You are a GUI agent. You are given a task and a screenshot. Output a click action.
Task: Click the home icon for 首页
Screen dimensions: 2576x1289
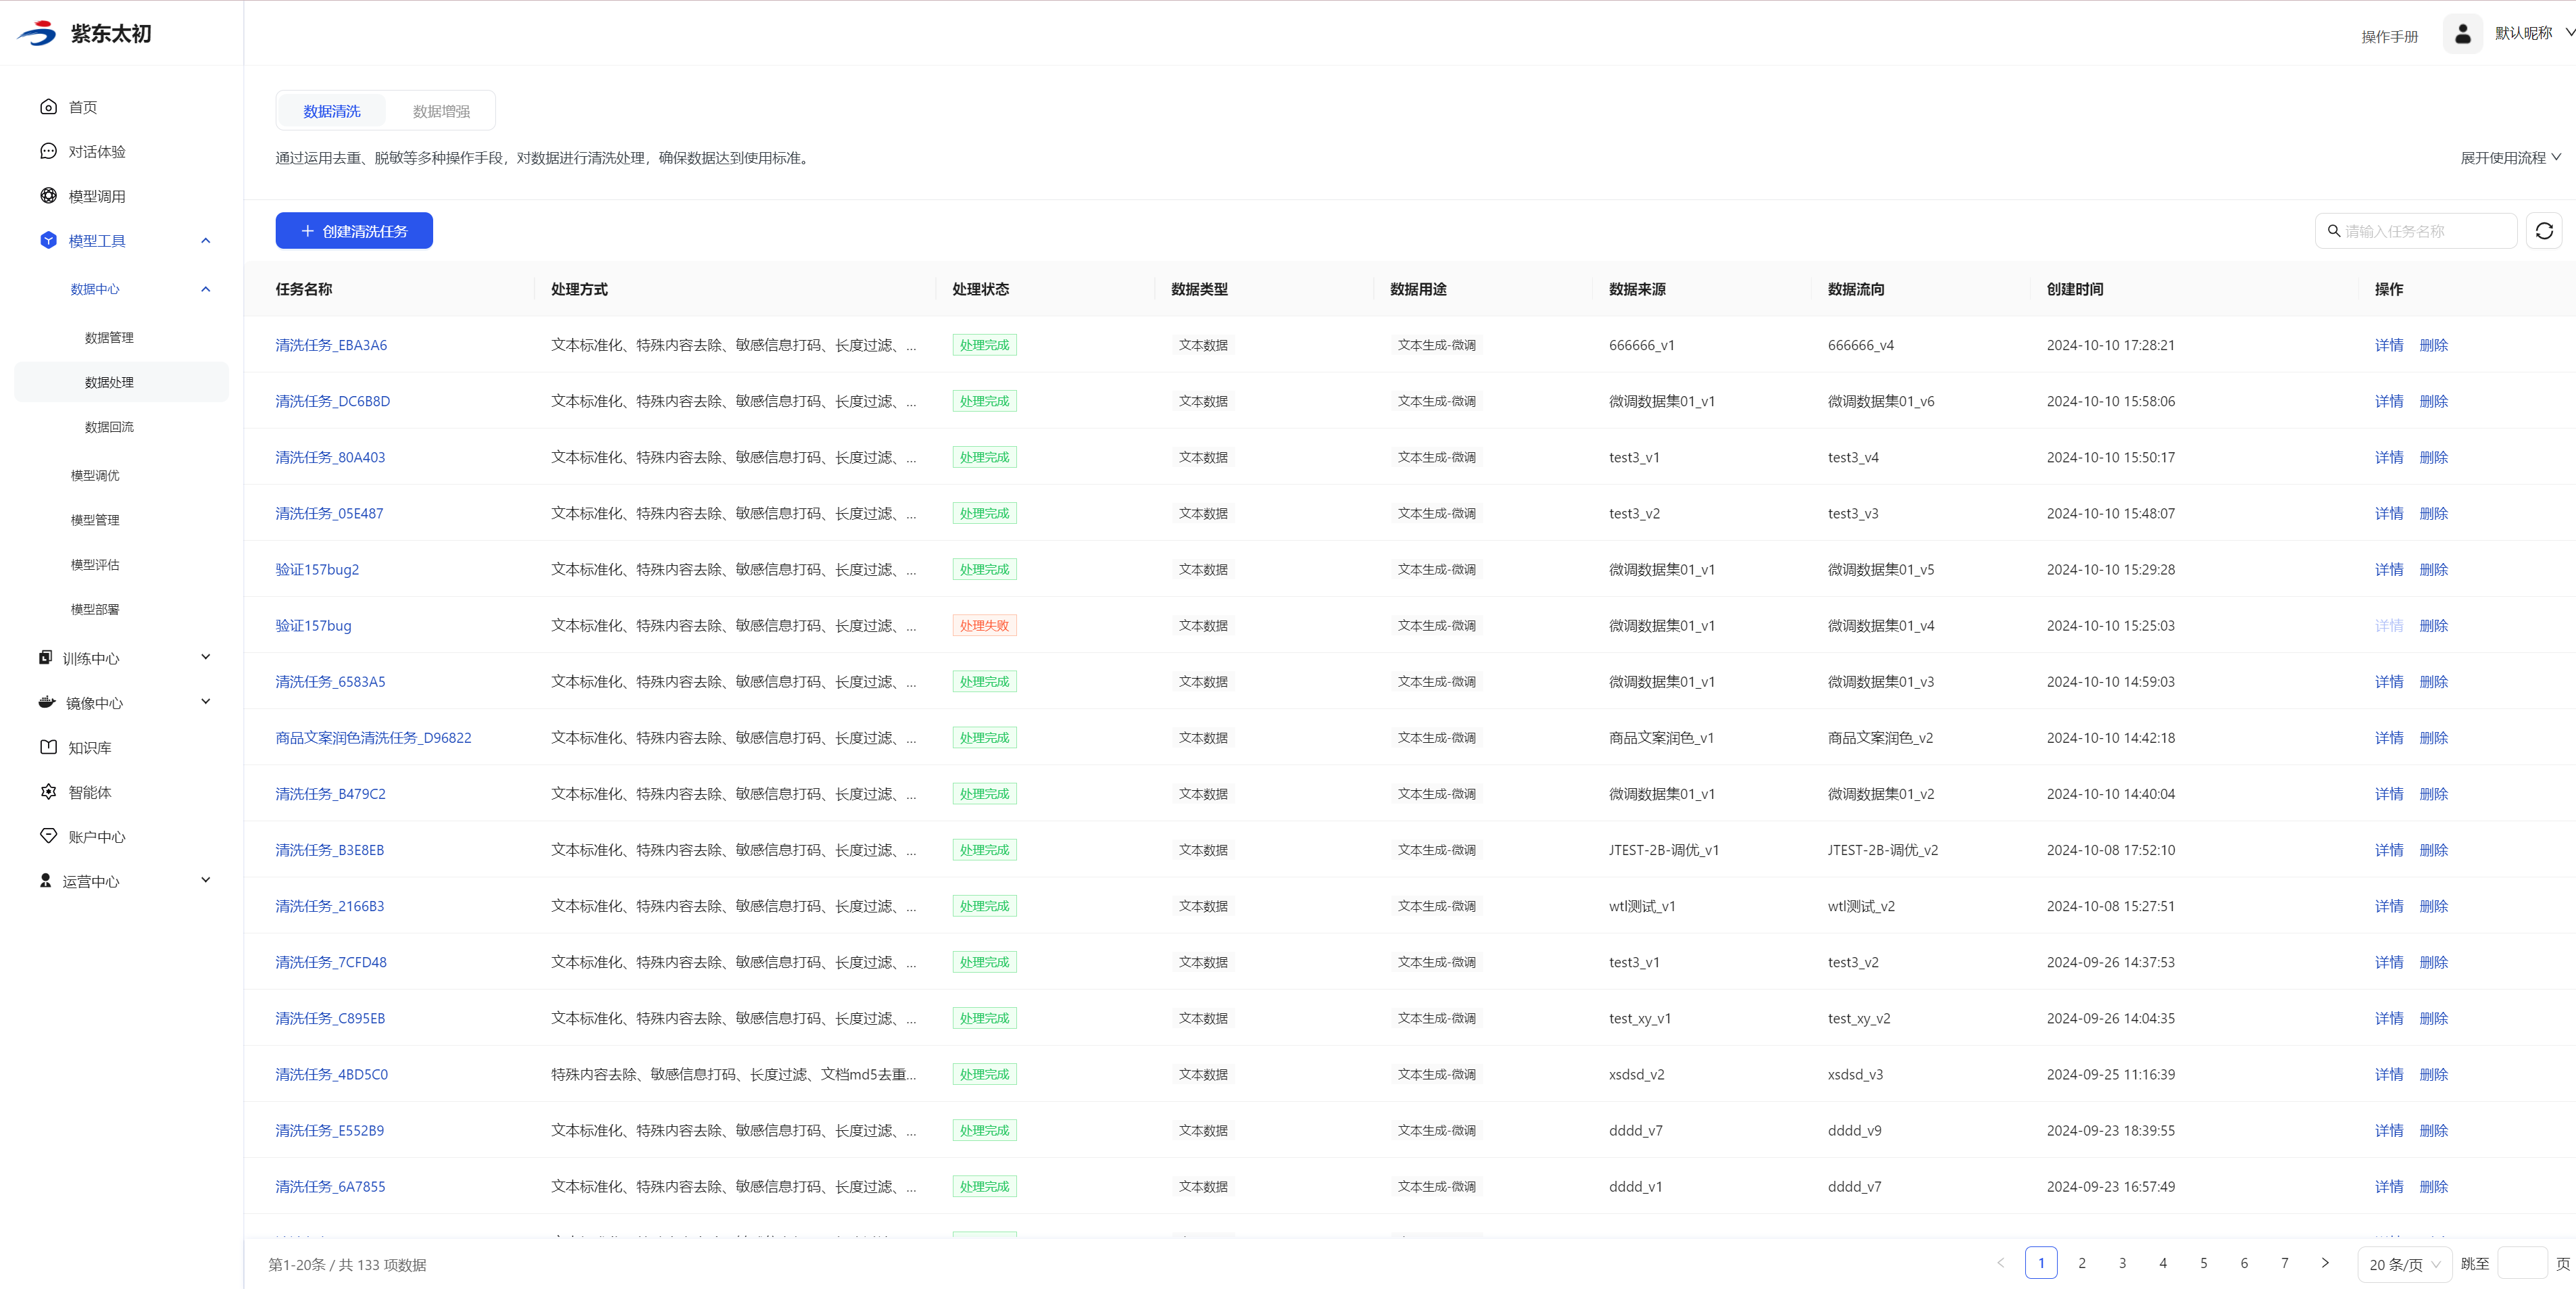[48, 107]
